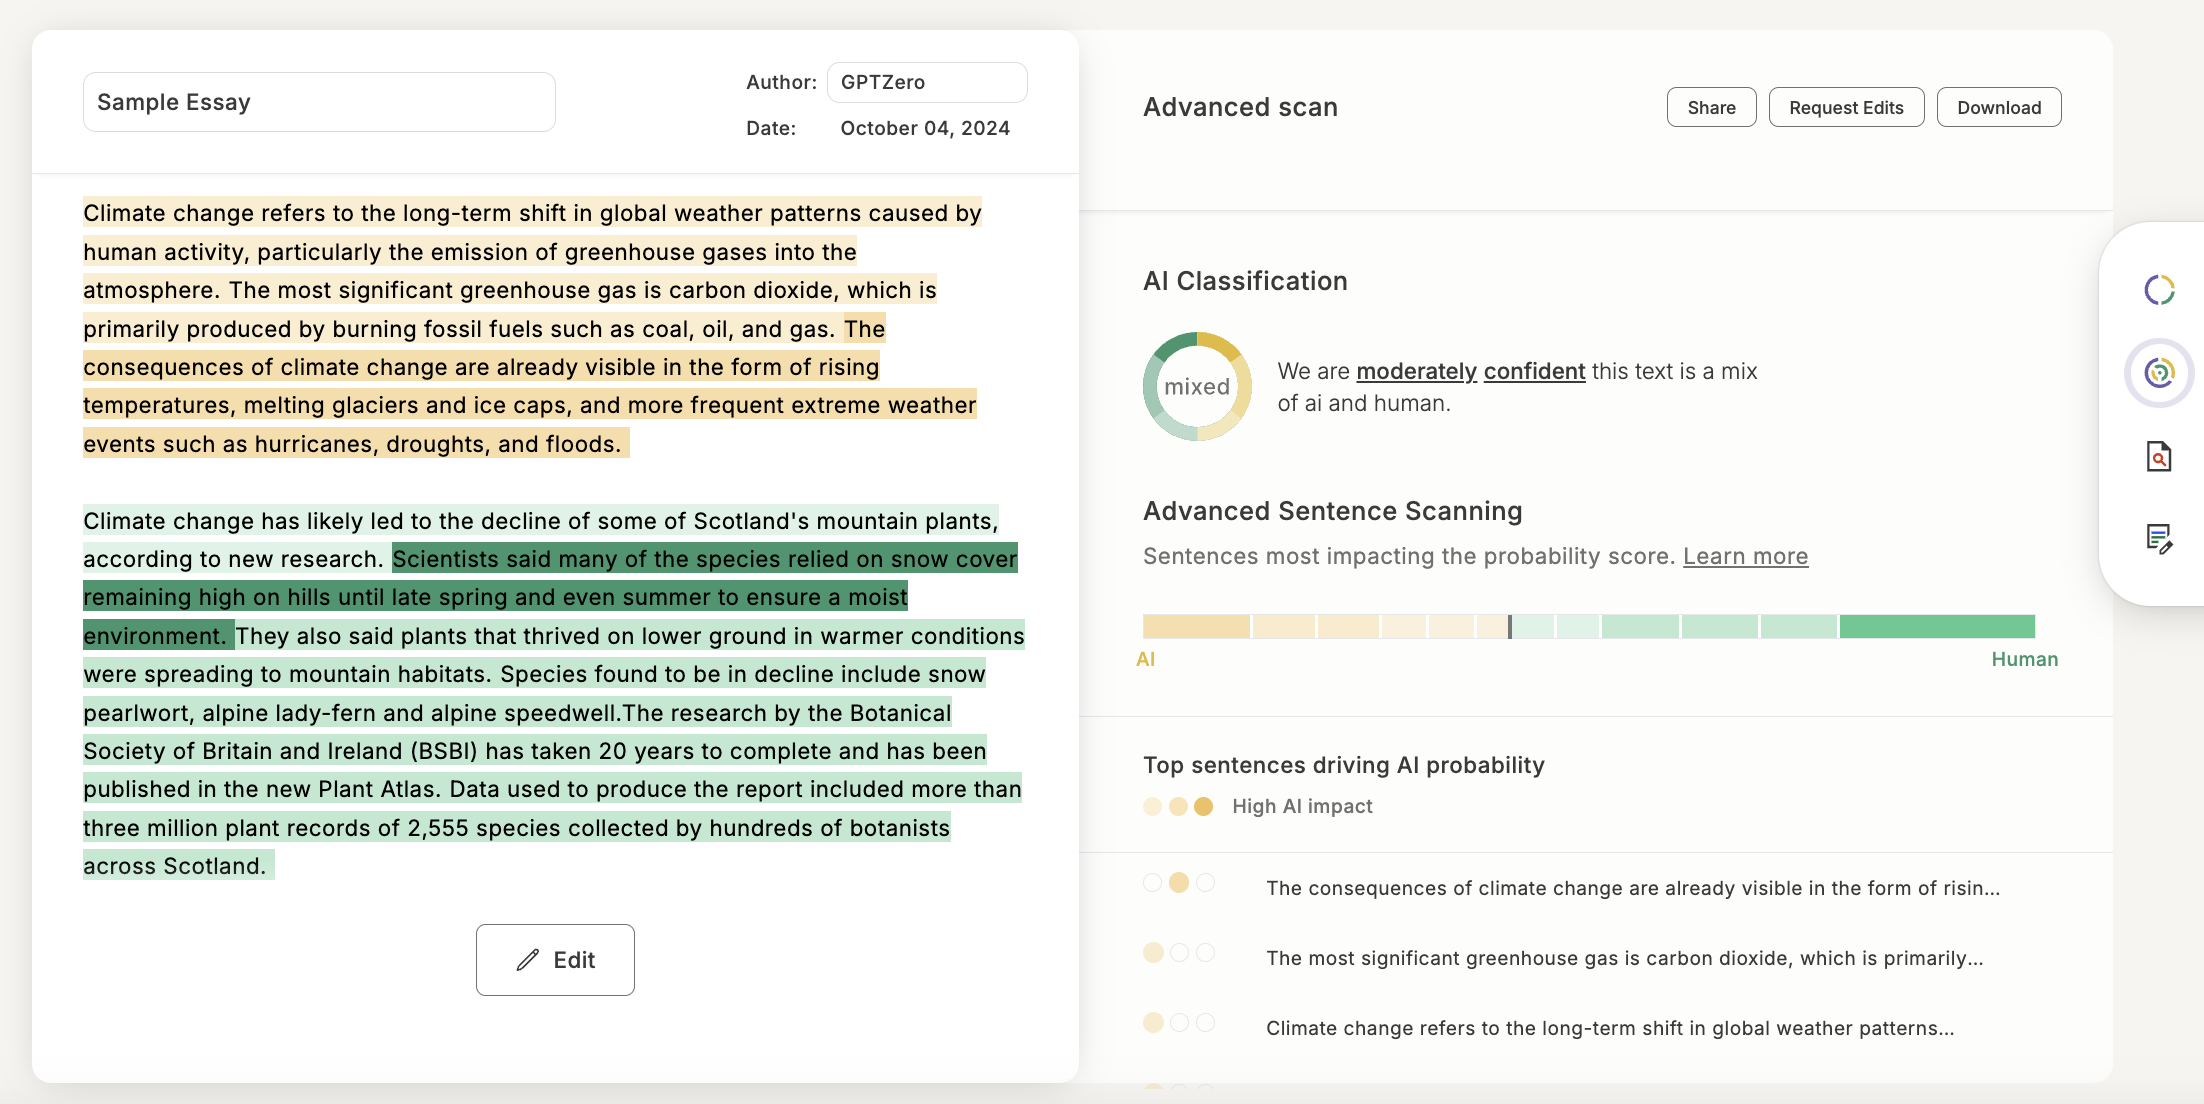
Task: Click the Download button
Action: click(x=1998, y=107)
